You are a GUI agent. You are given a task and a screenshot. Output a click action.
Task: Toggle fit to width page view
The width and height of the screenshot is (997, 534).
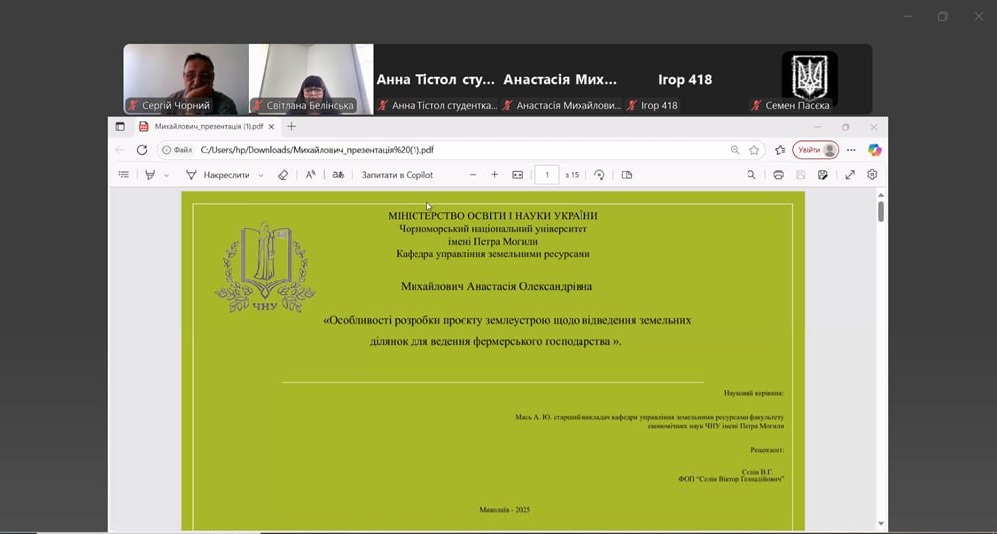point(518,175)
